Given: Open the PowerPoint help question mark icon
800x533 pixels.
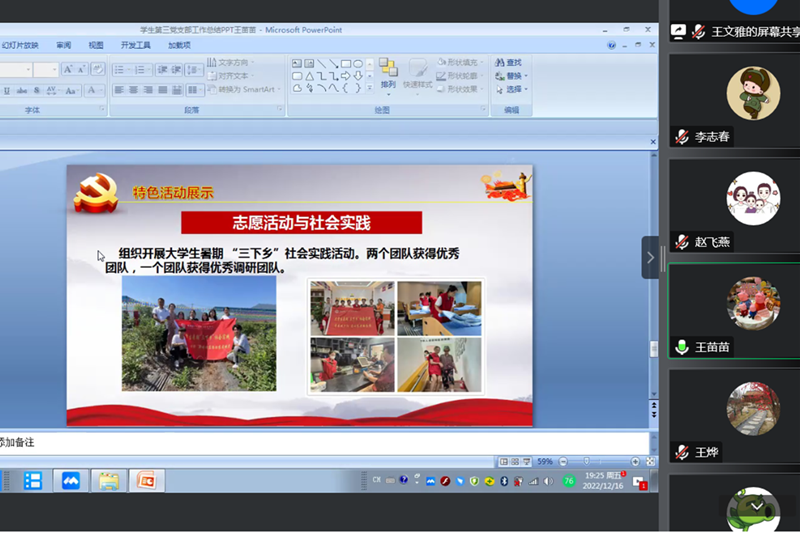Looking at the screenshot, I should (x=611, y=45).
